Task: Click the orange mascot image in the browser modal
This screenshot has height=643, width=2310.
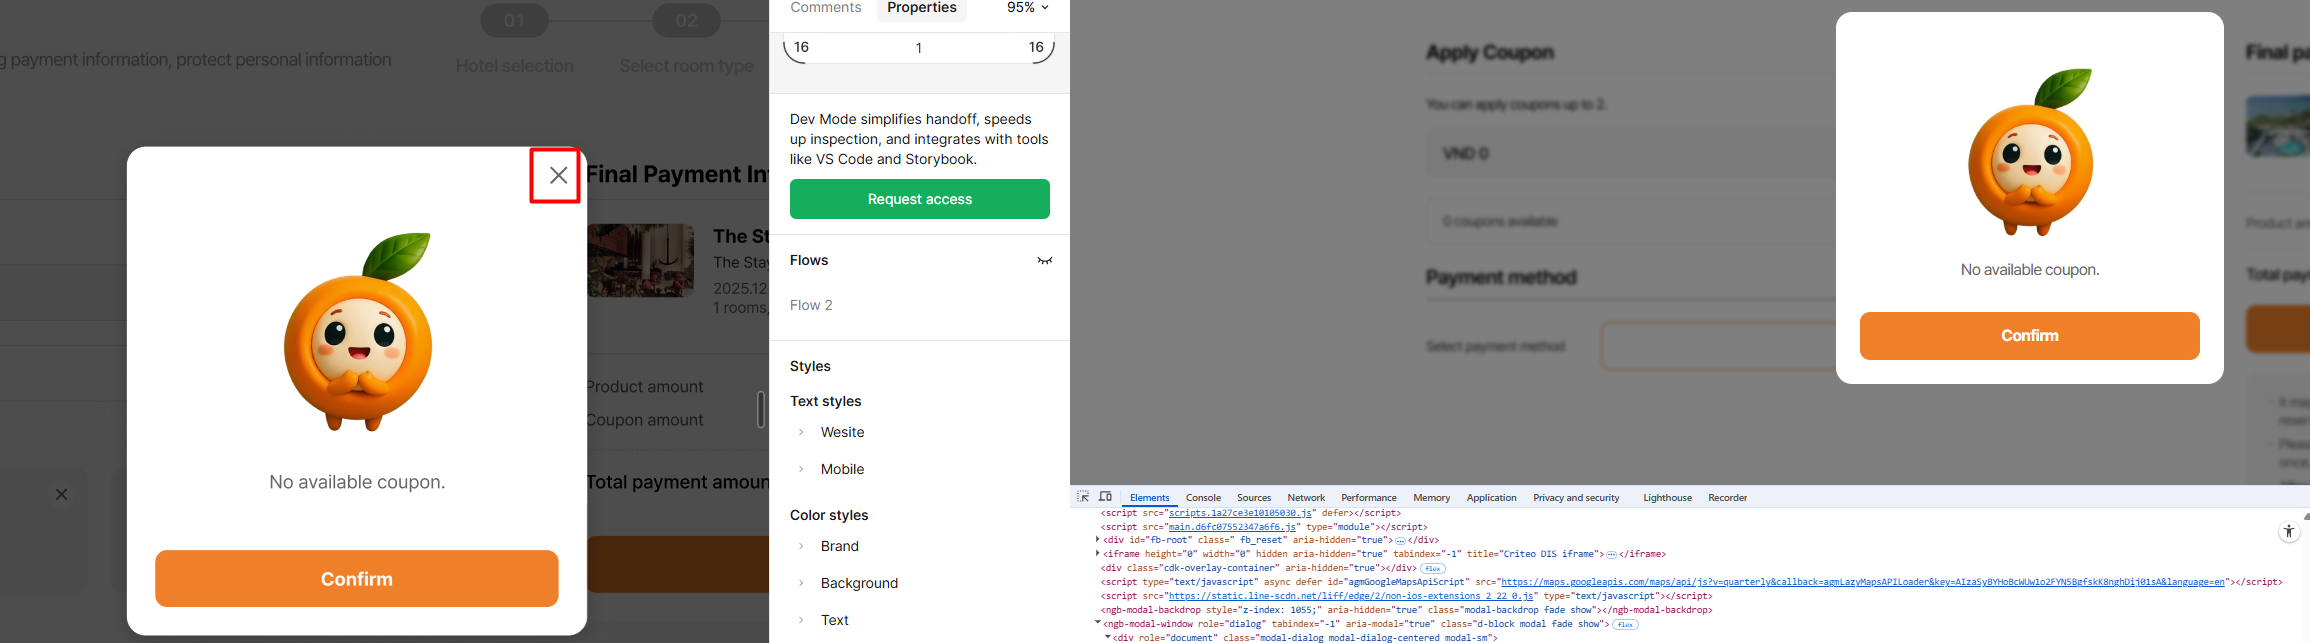Action: point(2030,152)
